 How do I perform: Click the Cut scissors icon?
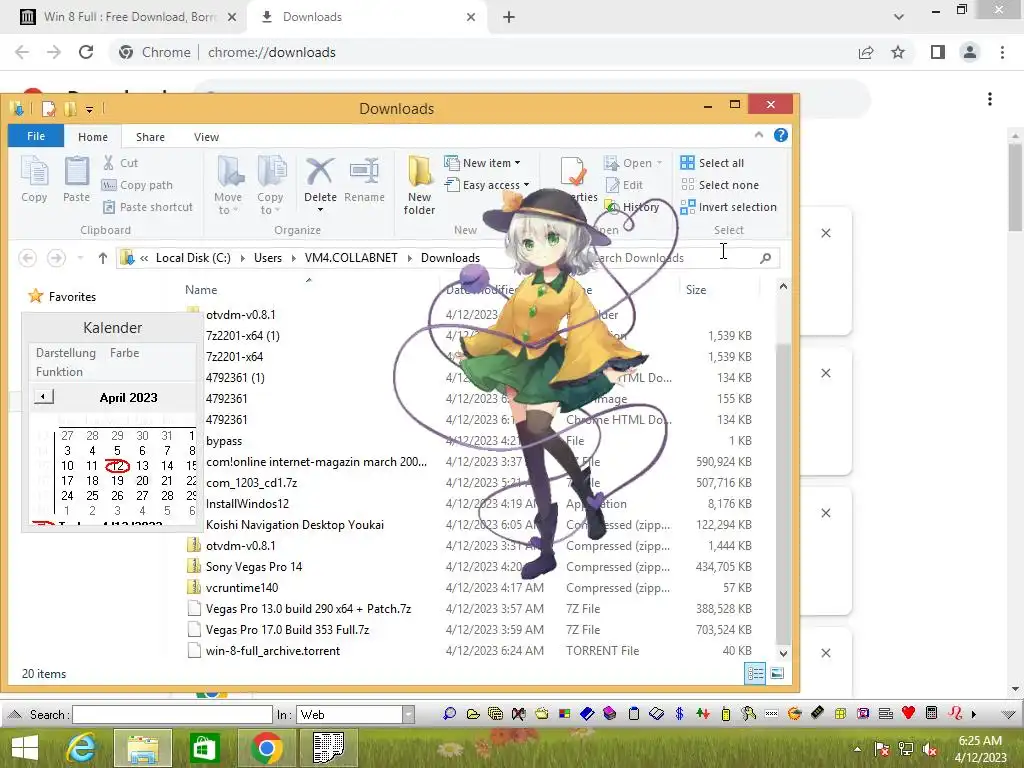(x=108, y=163)
